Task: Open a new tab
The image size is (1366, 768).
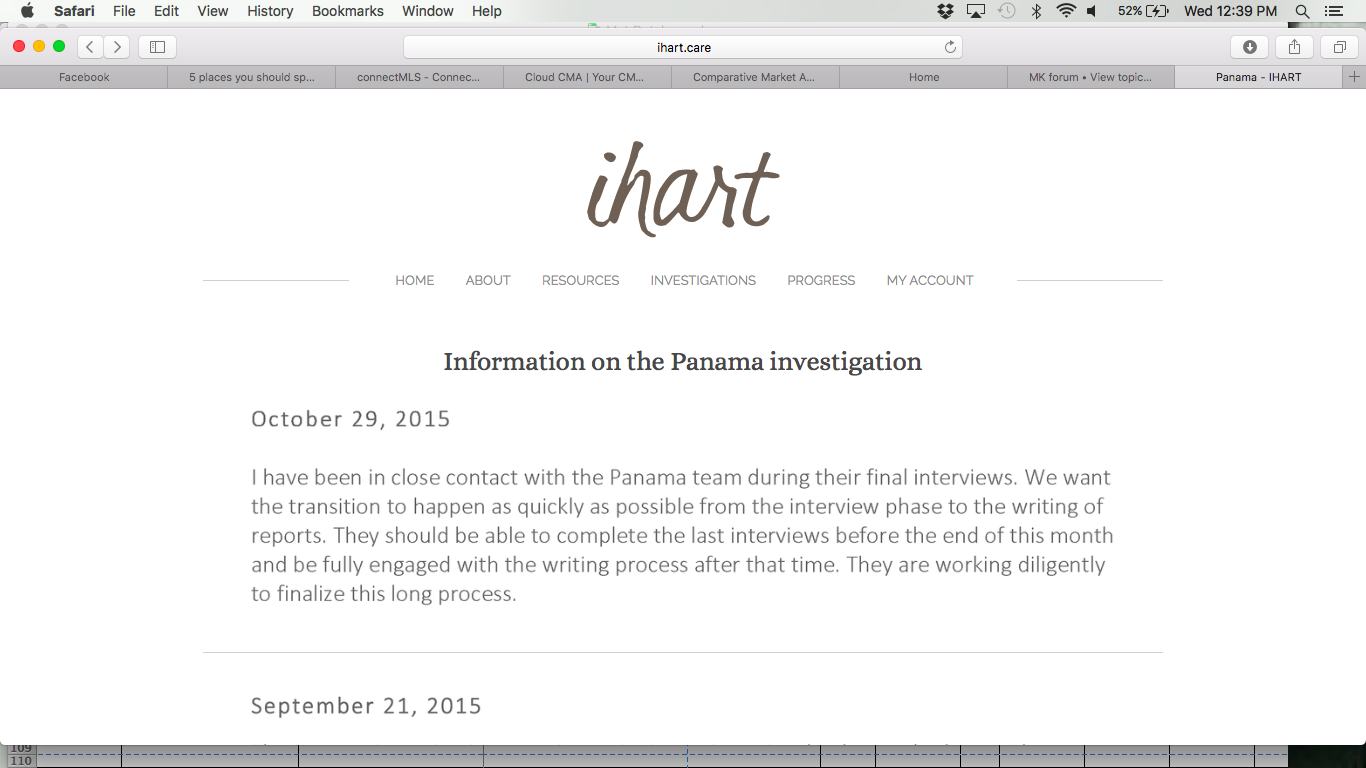Action: coord(1356,77)
